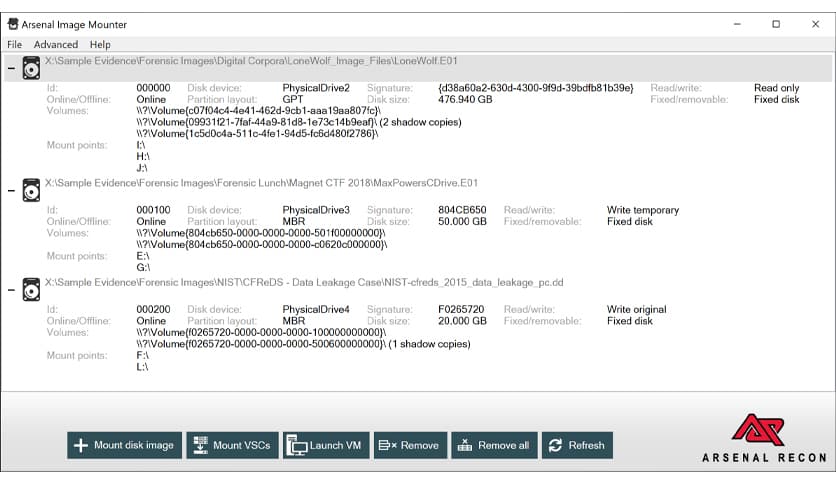Collapse the NIST-cfreds_2015 disk entry
The height and width of the screenshot is (484, 836).
click(x=11, y=290)
